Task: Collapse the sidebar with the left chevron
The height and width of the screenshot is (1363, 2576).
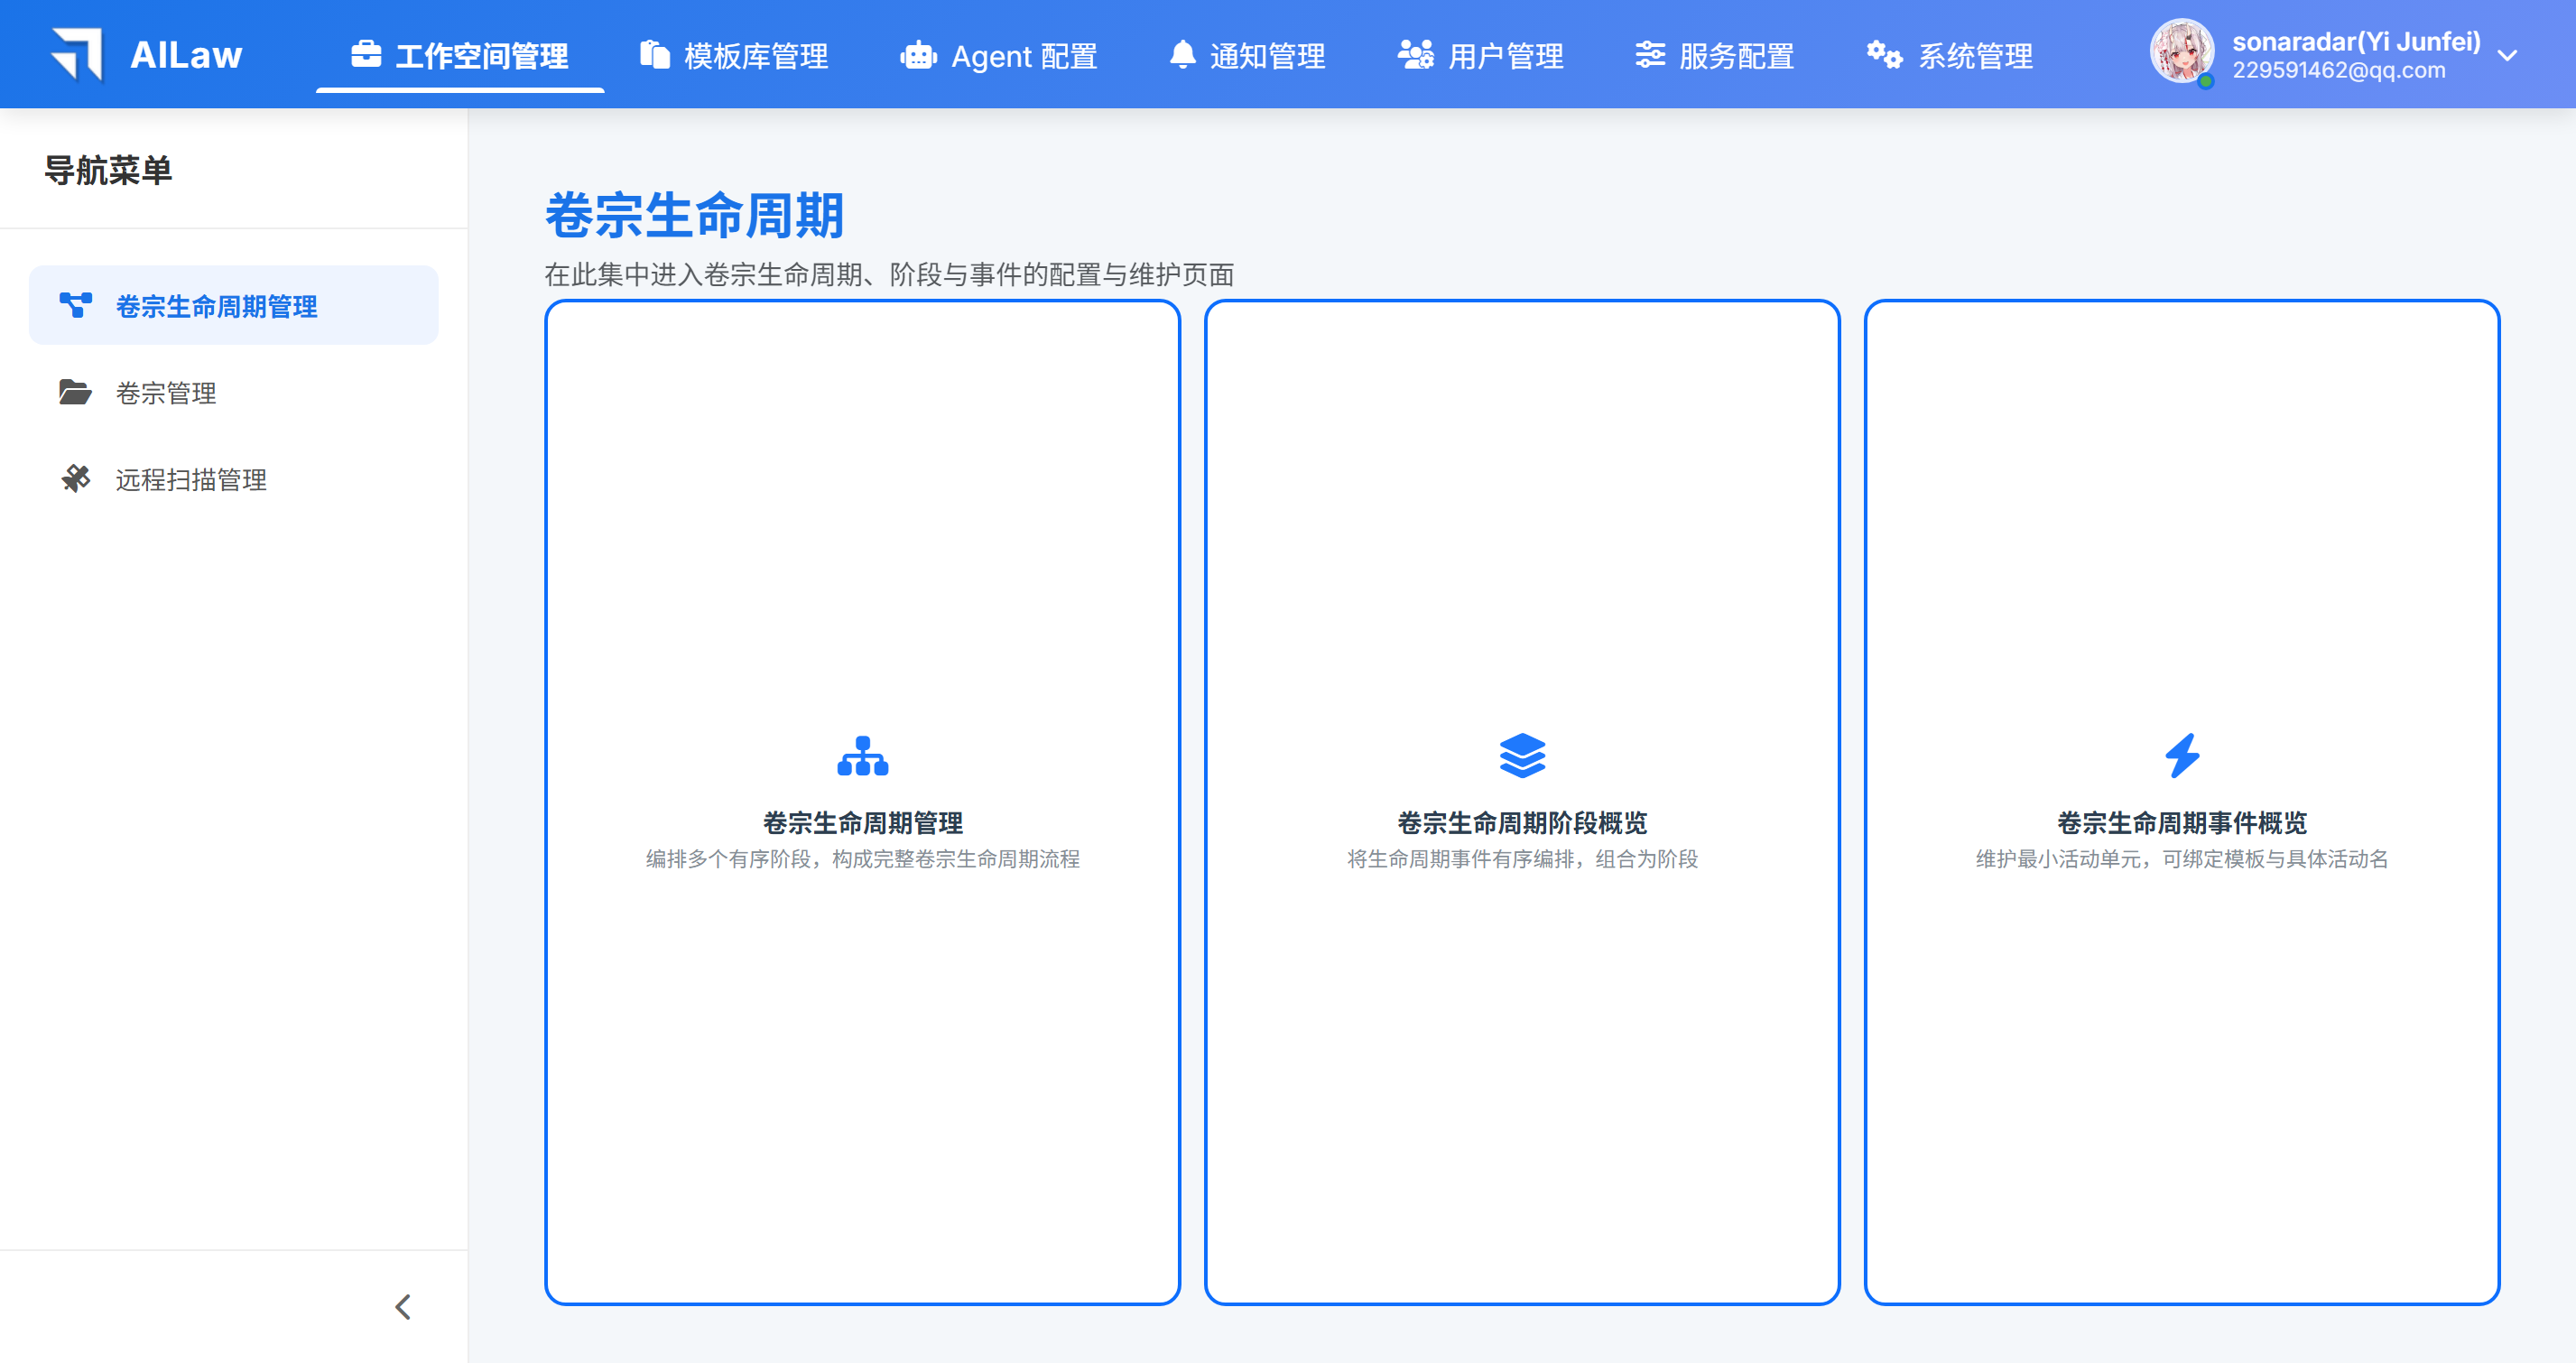Action: (x=403, y=1307)
